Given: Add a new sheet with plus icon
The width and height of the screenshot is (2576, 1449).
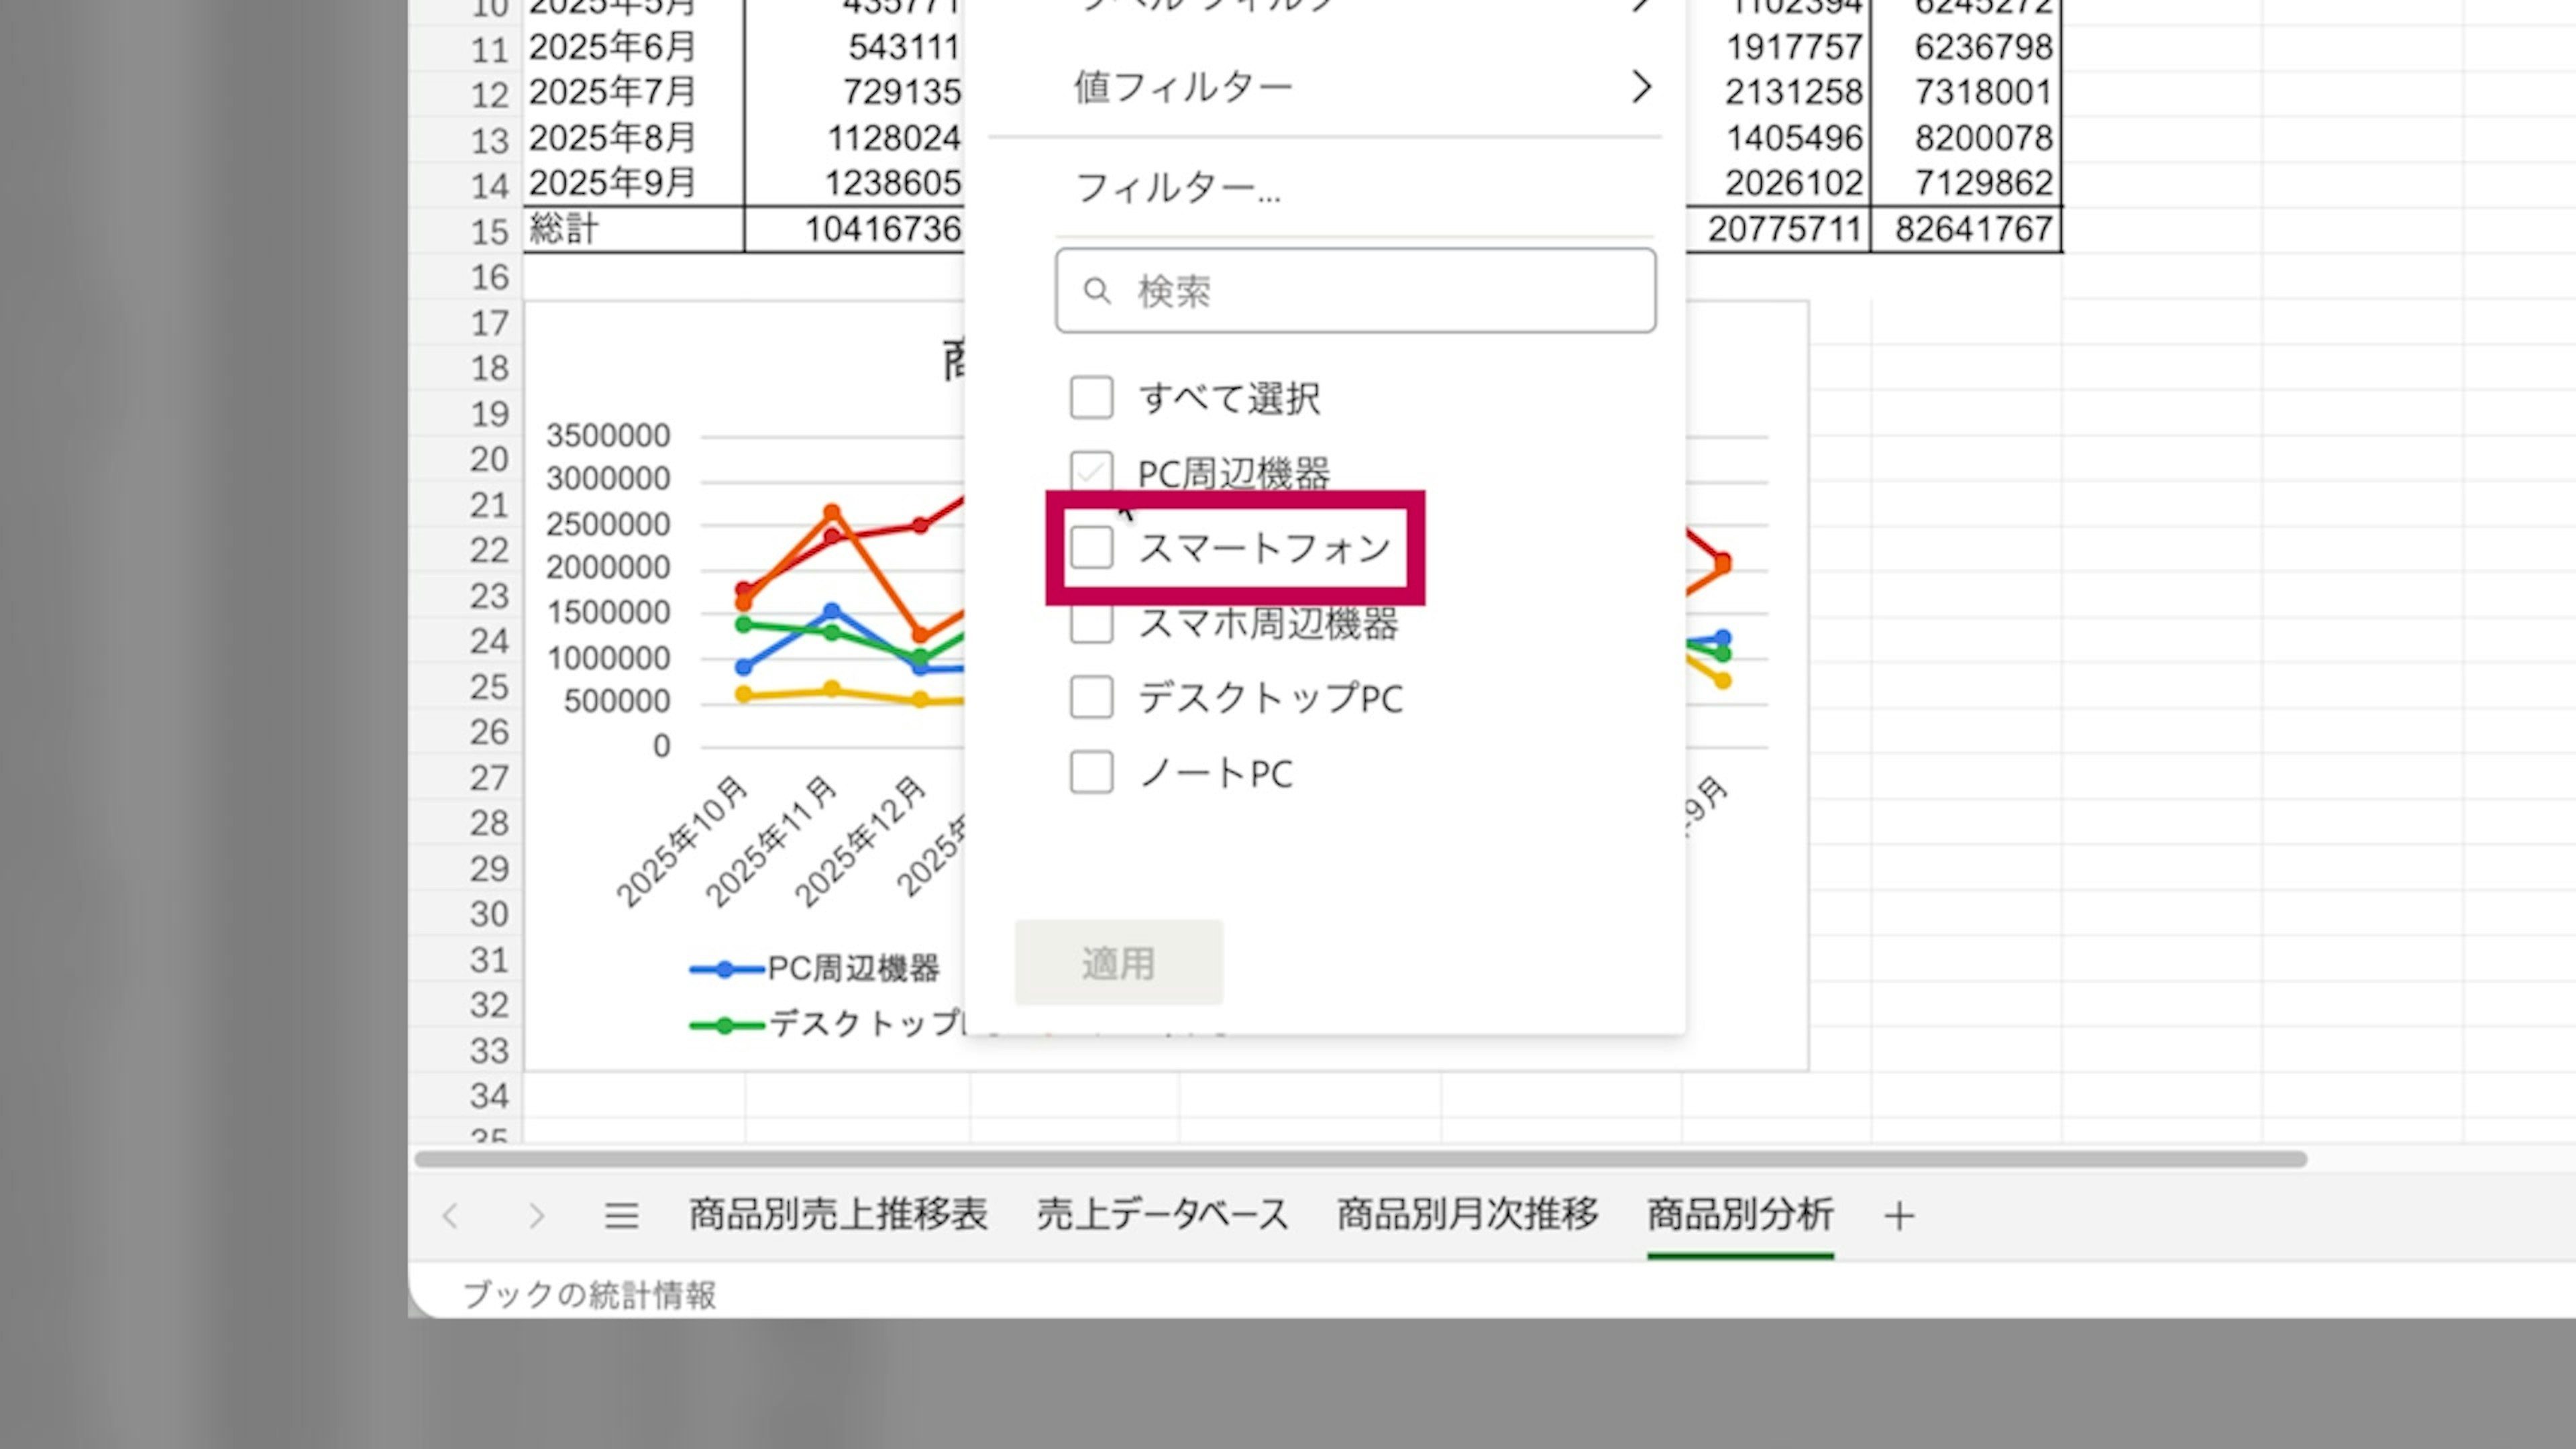Looking at the screenshot, I should coord(1898,1216).
